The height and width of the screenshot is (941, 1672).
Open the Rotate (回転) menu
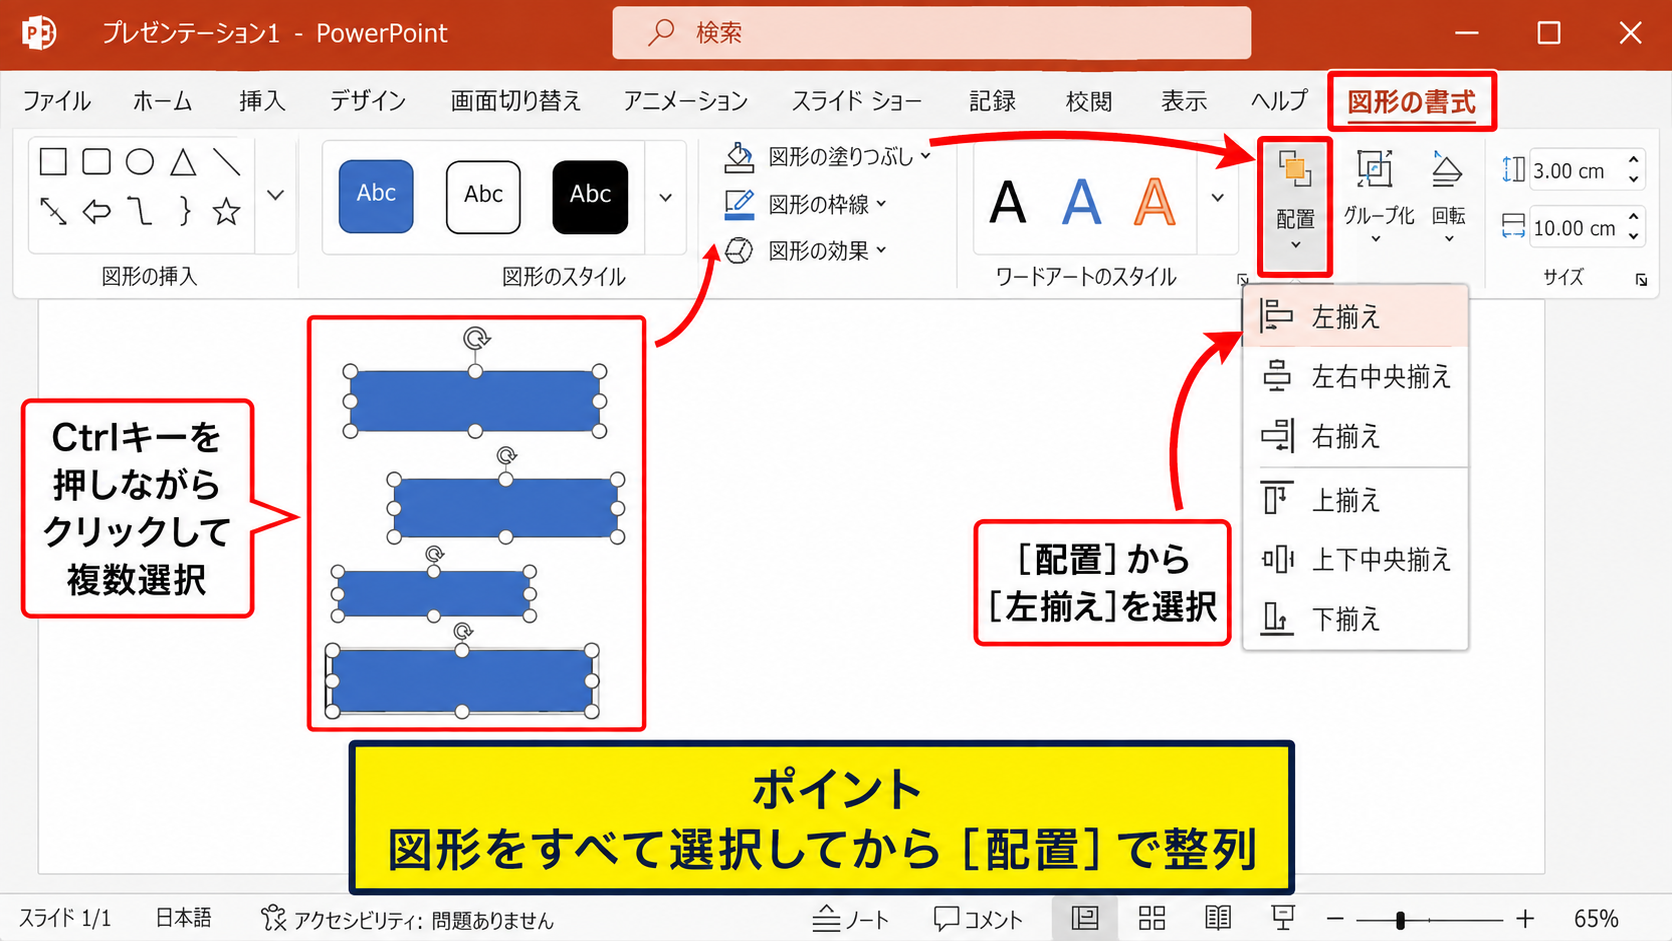(1448, 197)
